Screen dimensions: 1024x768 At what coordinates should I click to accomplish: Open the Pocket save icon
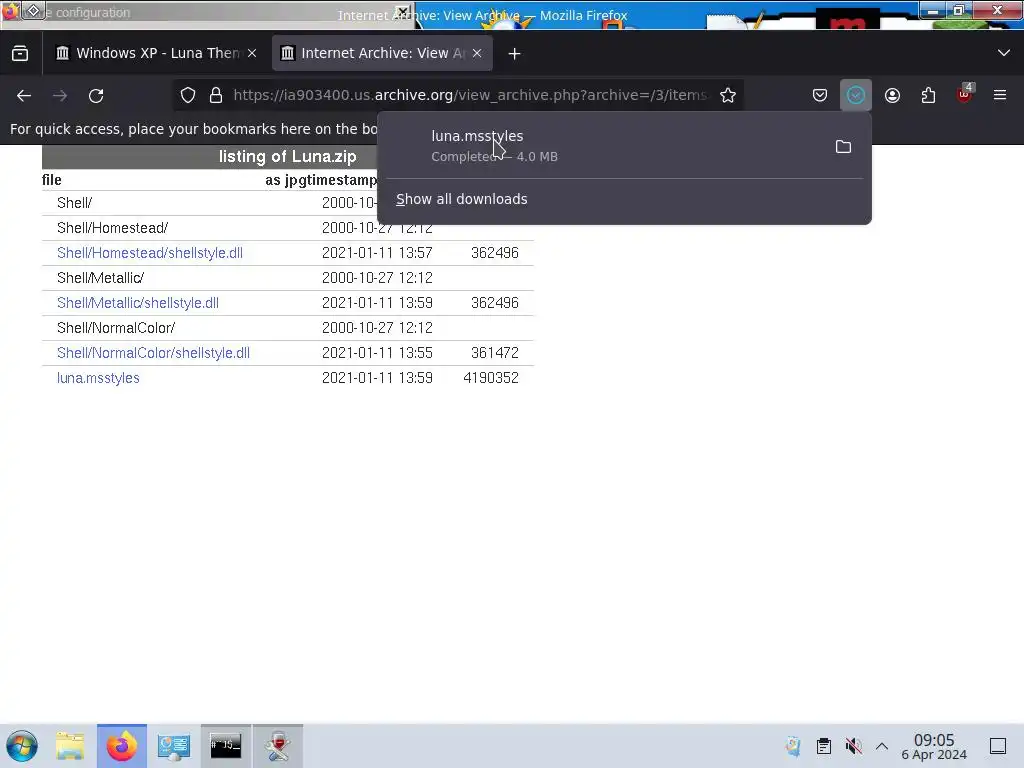click(x=820, y=95)
